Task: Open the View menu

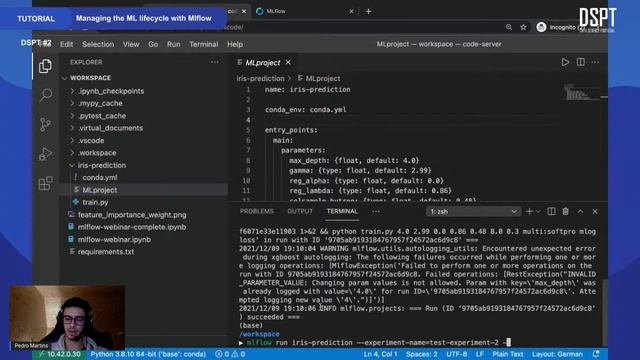Action: (x=131, y=44)
